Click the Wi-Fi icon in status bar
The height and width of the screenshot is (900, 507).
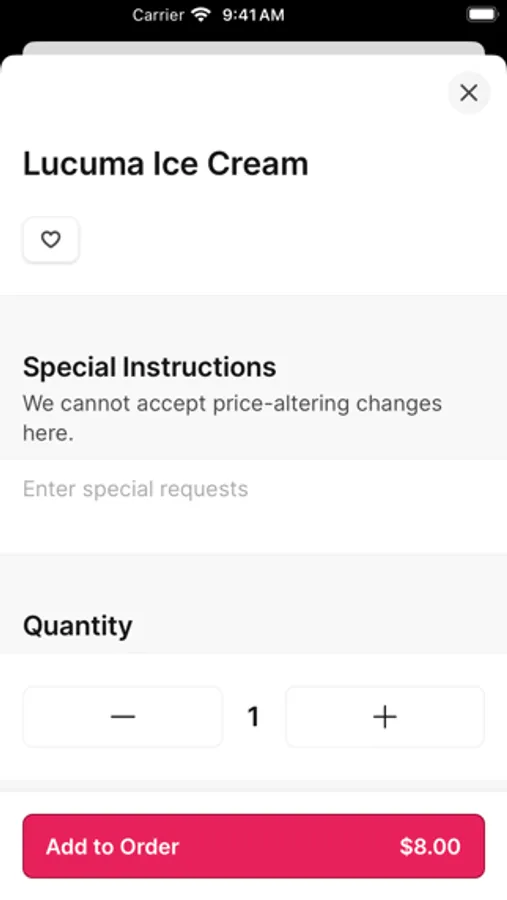pyautogui.click(x=201, y=14)
